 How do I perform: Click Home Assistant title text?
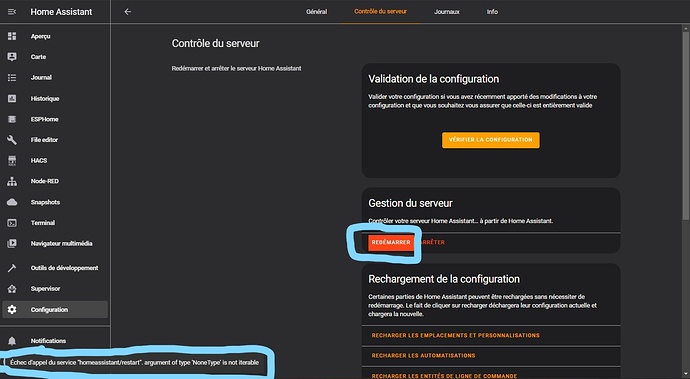point(61,12)
